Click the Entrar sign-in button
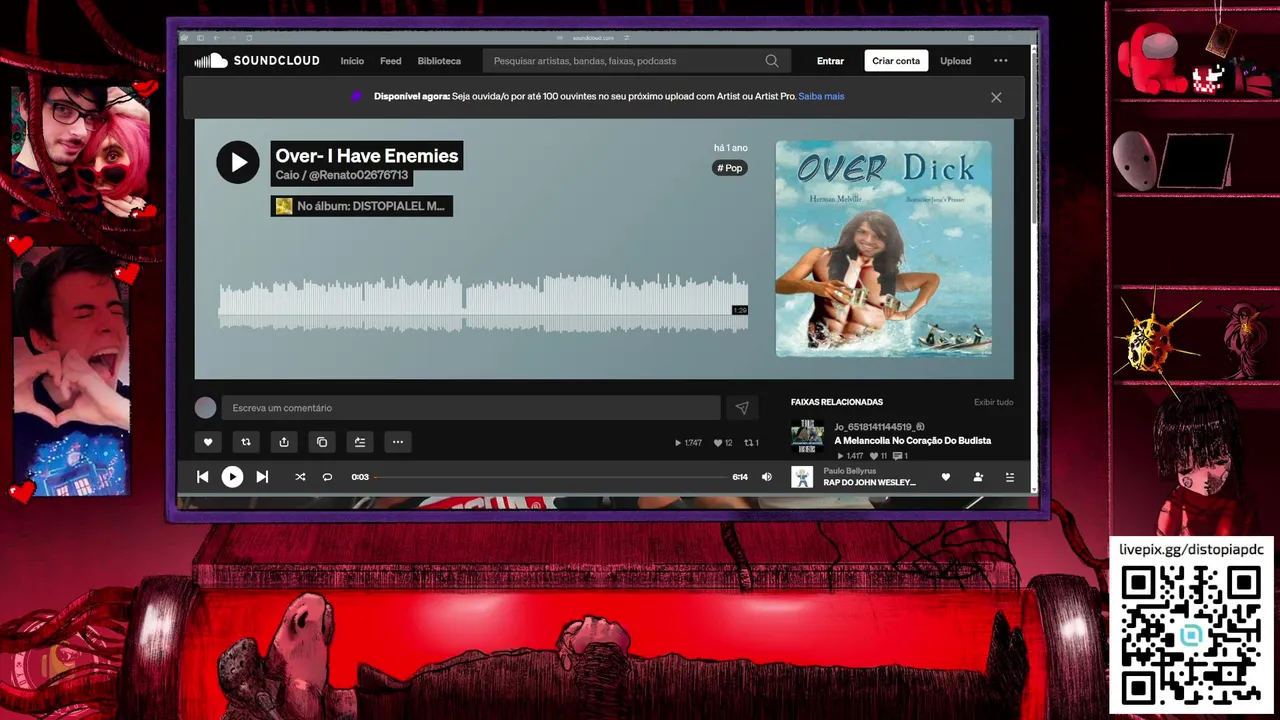 830,61
